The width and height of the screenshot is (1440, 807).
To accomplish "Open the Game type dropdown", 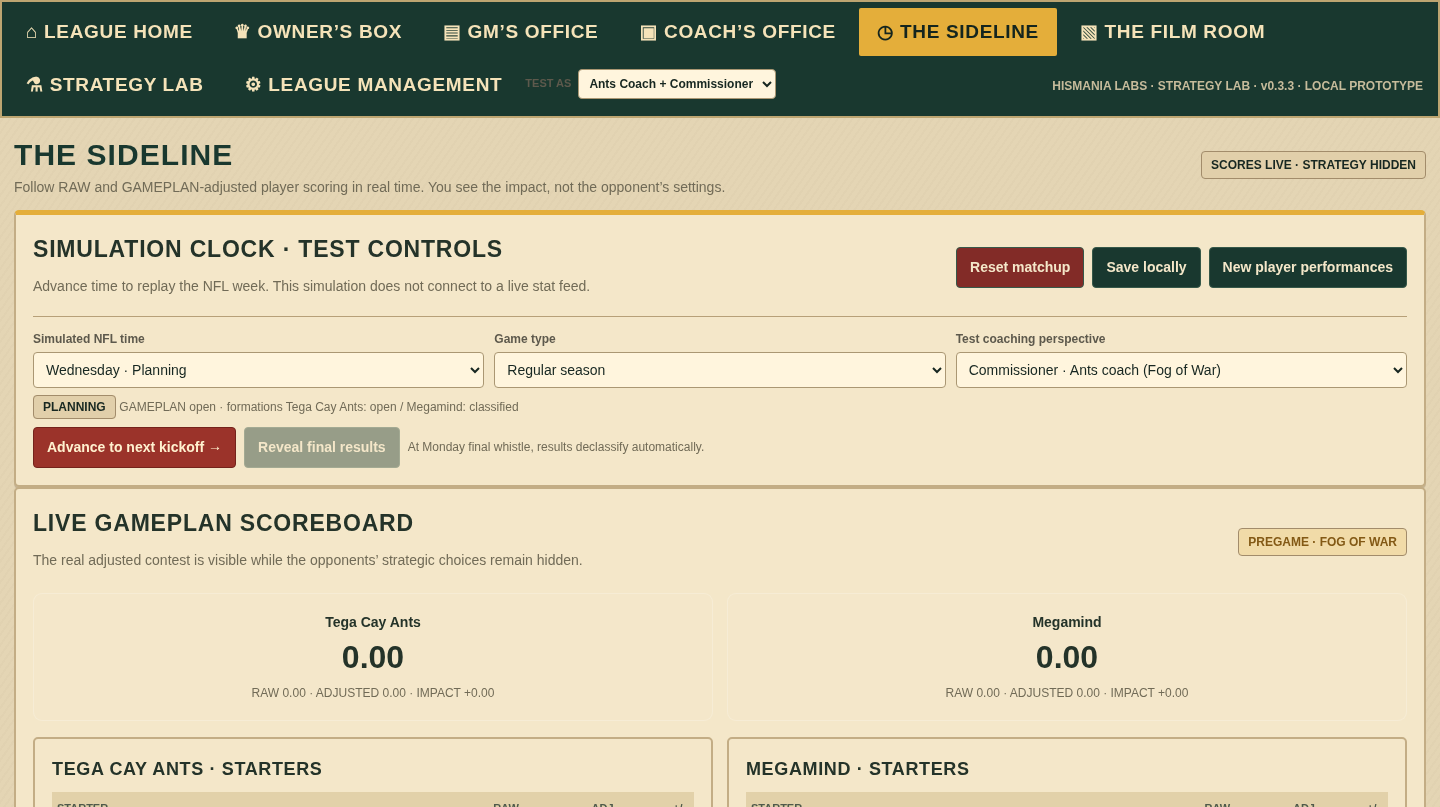I will [720, 370].
